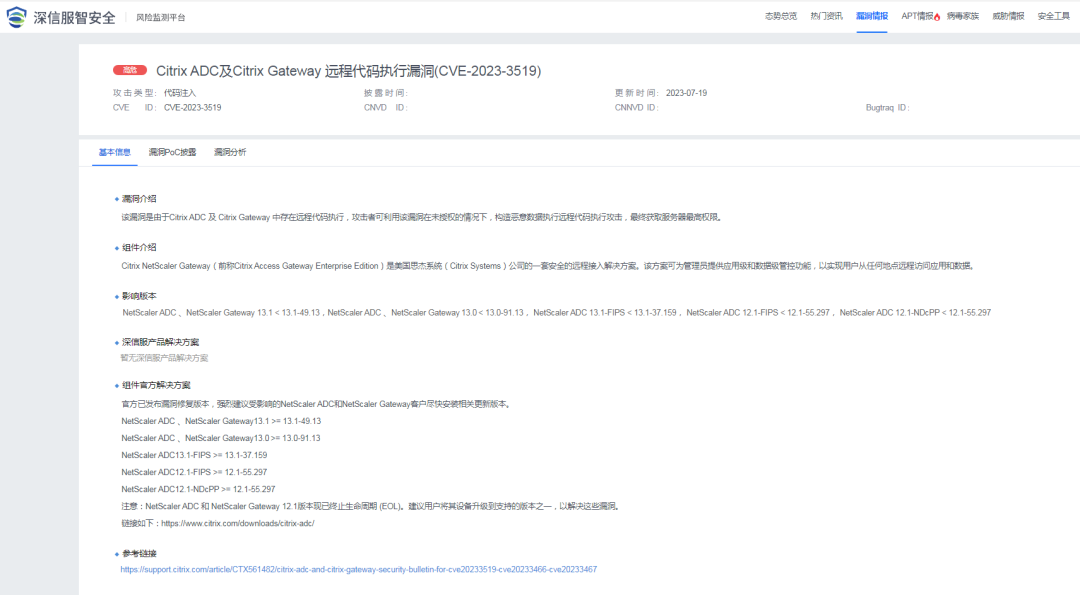Click the Citrix NetScaler Gateway component description
This screenshot has width=1080, height=595.
tap(548, 266)
